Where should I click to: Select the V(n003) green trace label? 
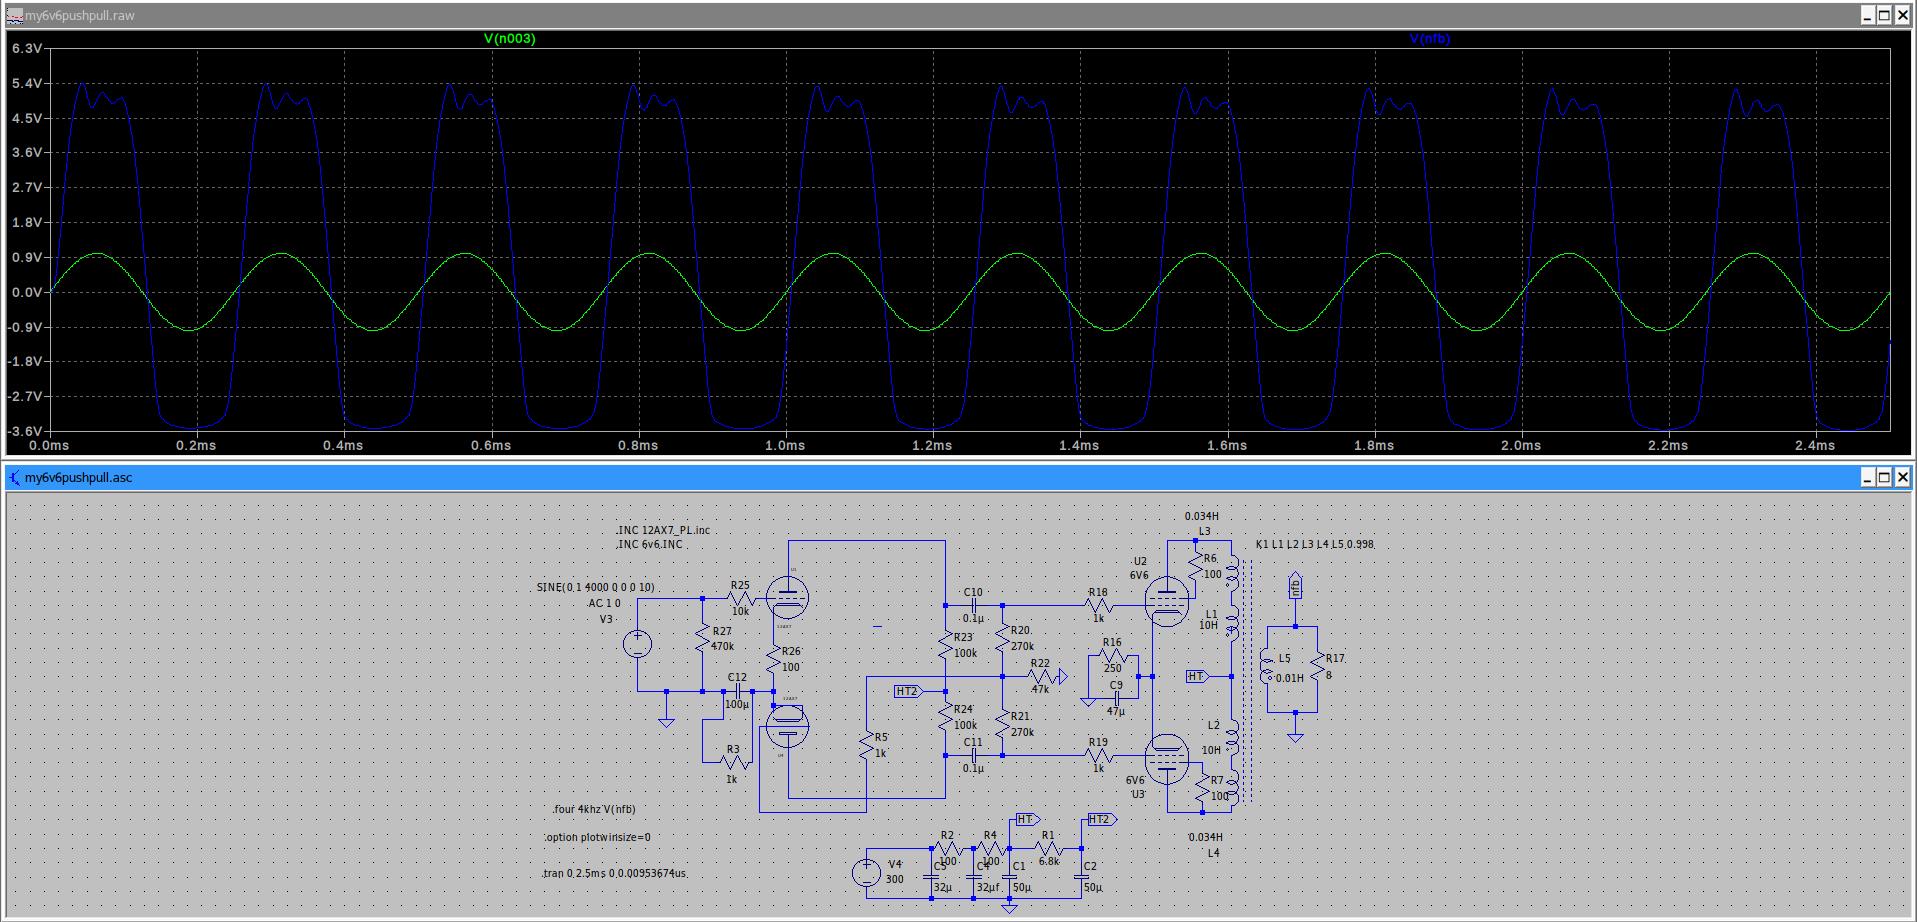509,39
